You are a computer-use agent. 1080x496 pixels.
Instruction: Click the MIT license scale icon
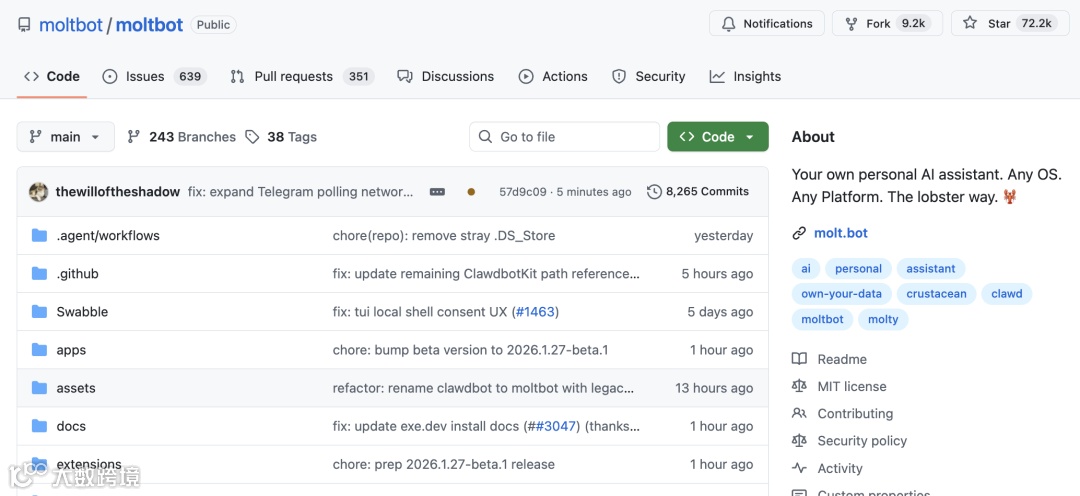[x=799, y=386]
